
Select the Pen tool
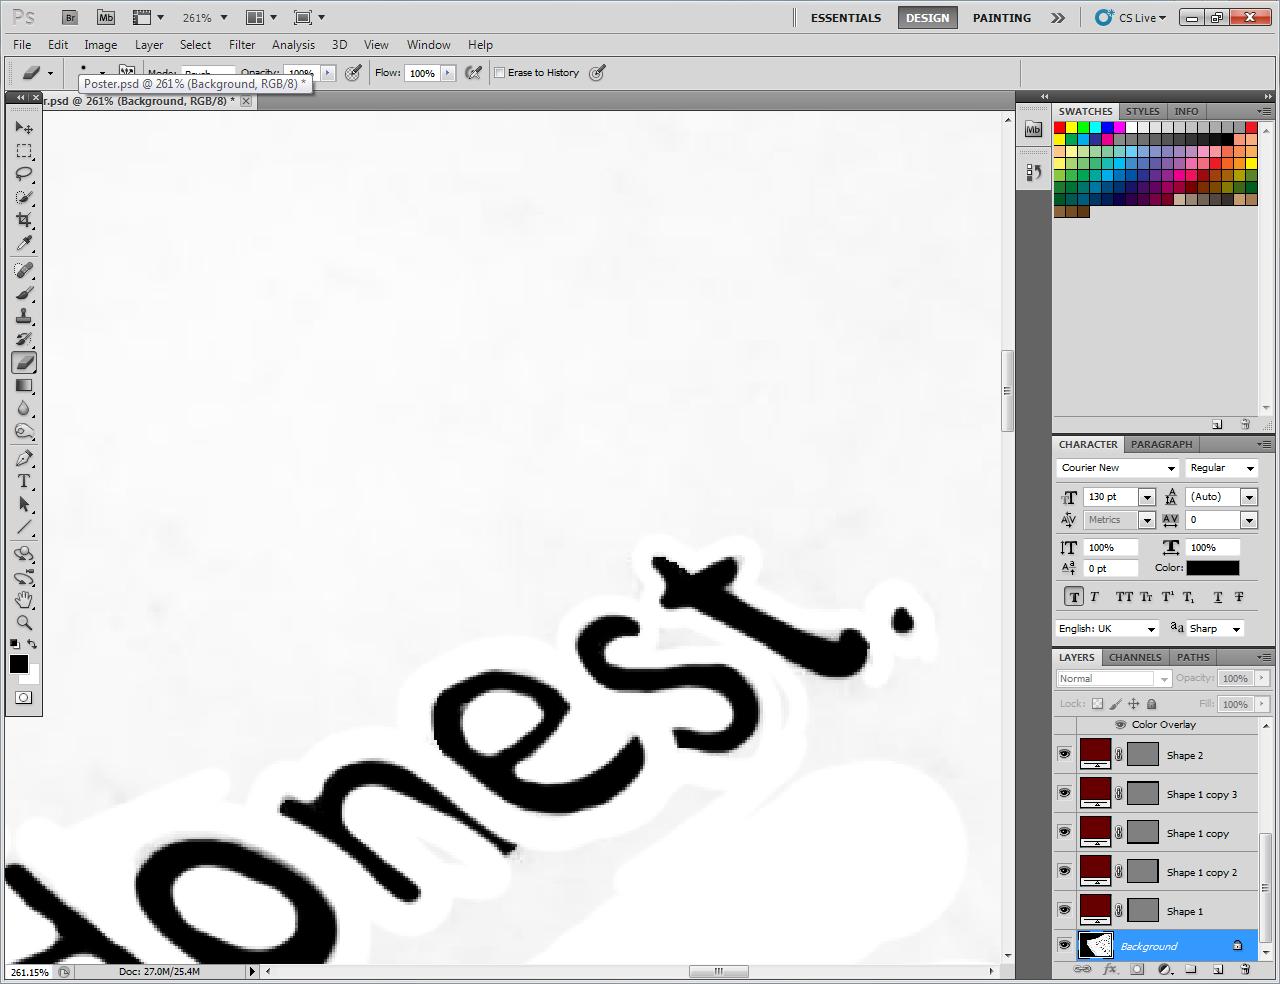pos(24,458)
